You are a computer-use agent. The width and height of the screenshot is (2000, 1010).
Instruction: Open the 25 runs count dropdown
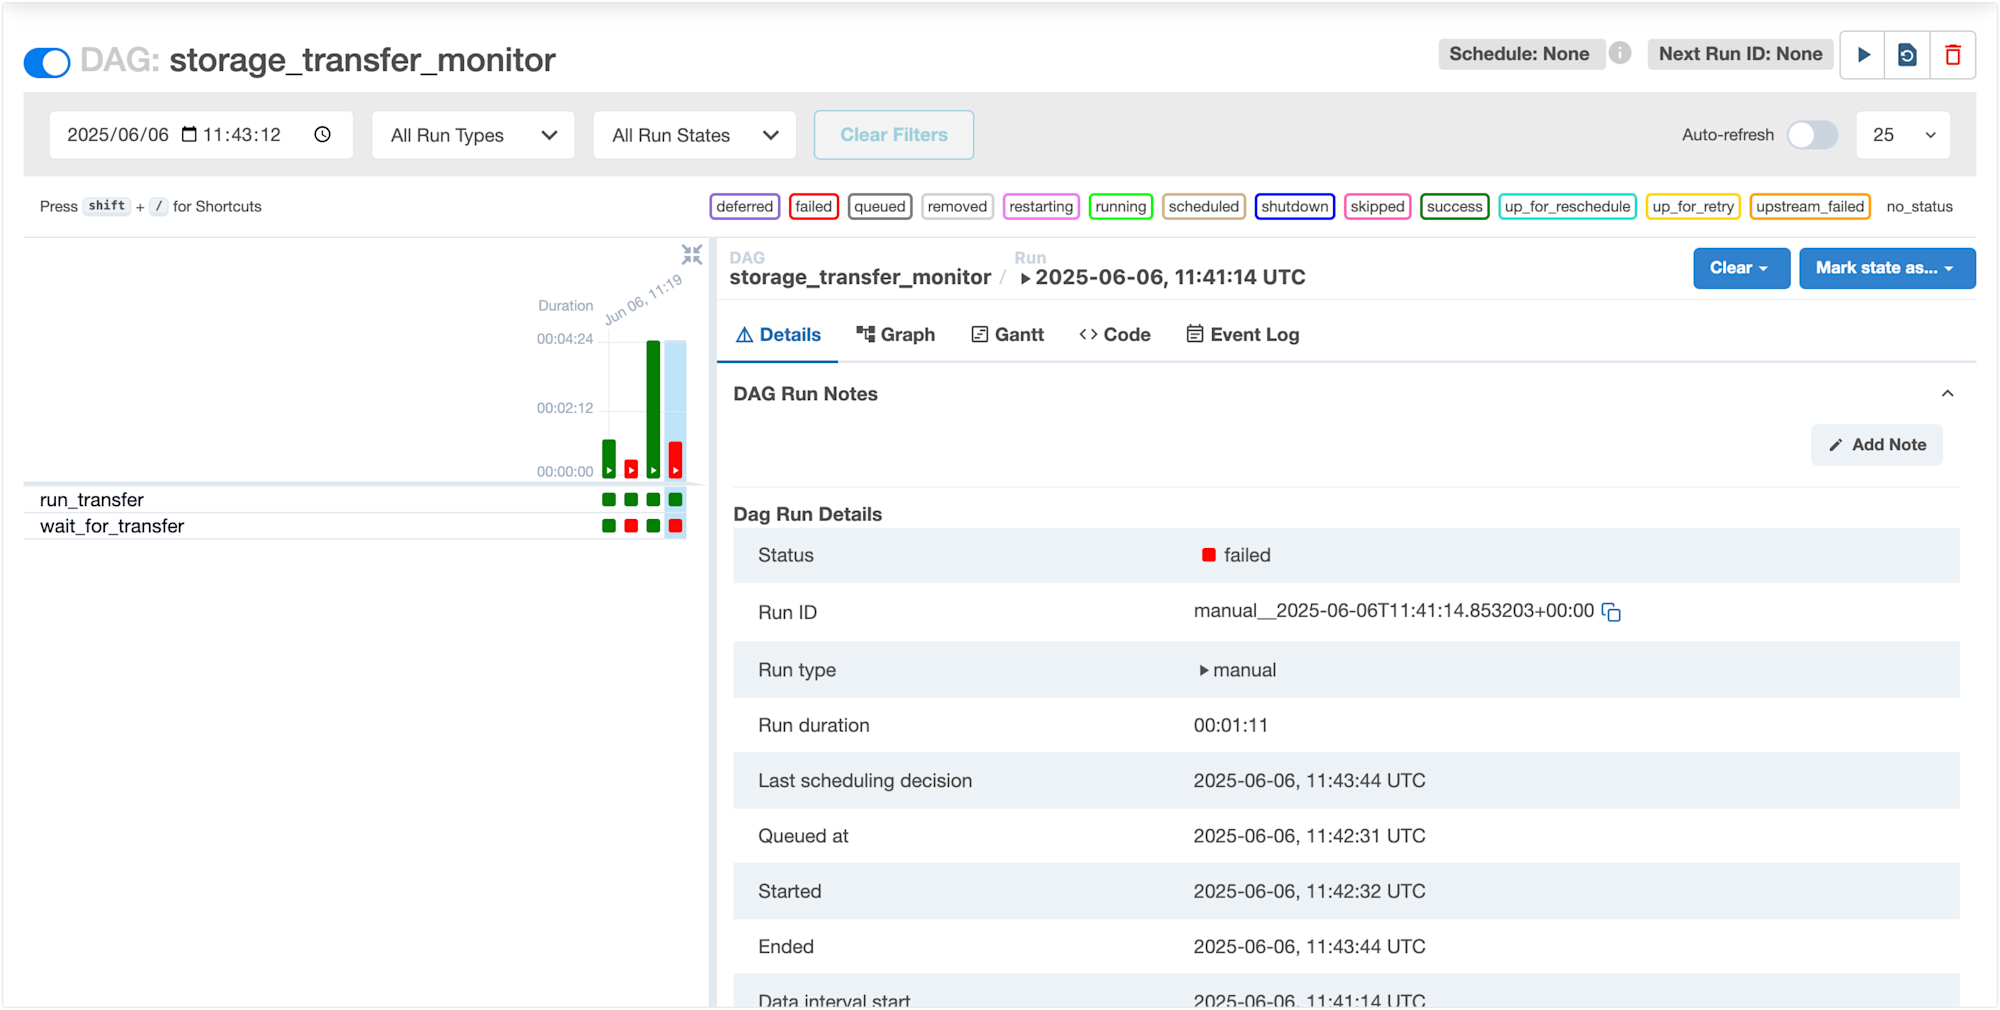click(1903, 135)
